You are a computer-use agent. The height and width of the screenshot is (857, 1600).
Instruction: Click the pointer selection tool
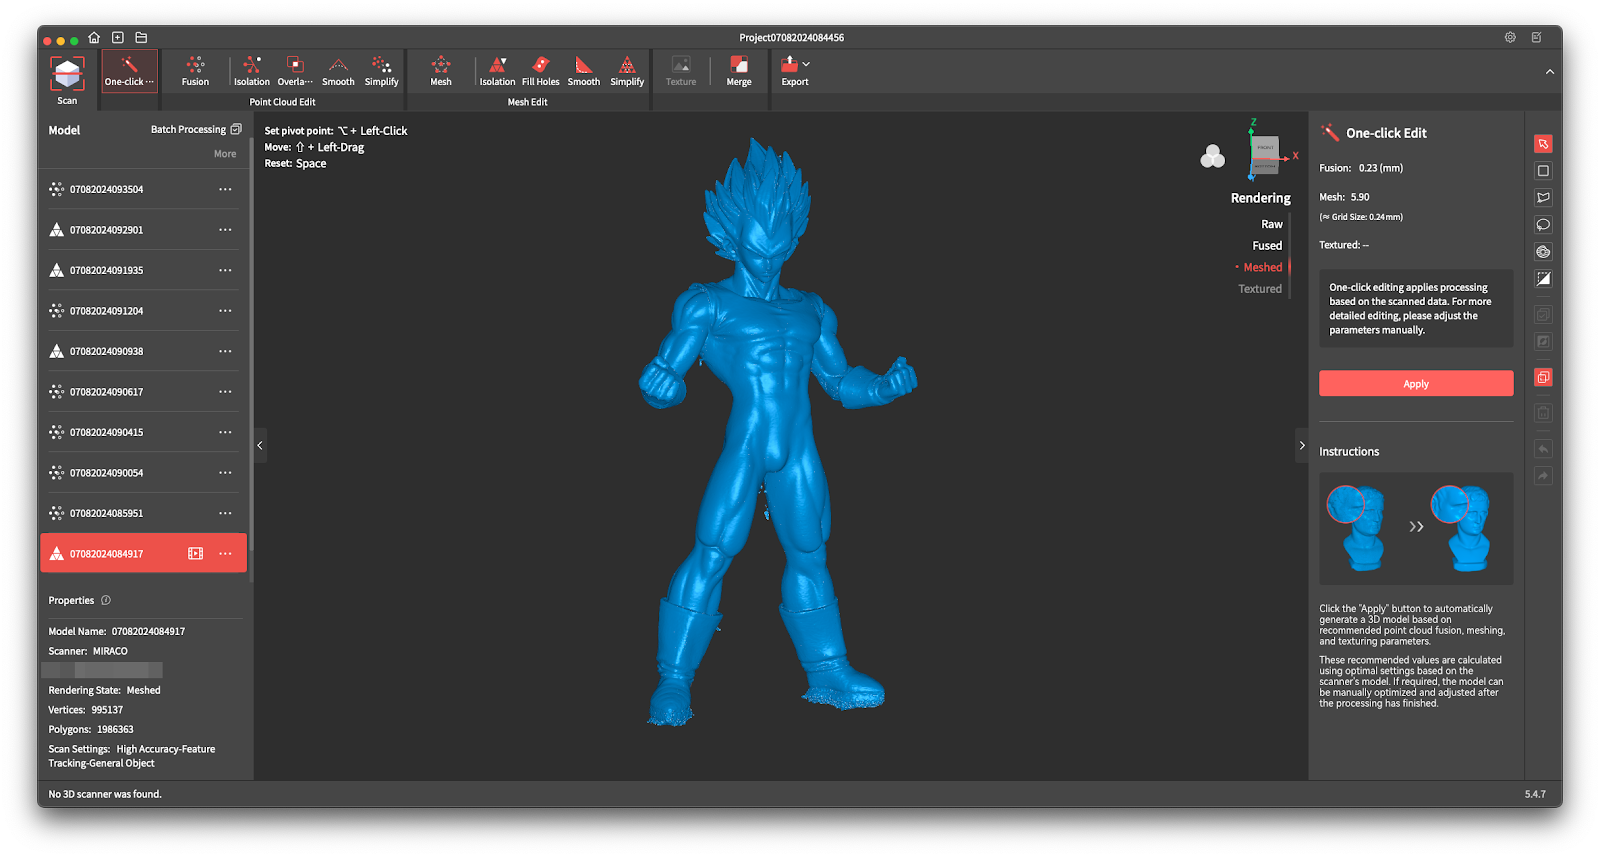1543,144
